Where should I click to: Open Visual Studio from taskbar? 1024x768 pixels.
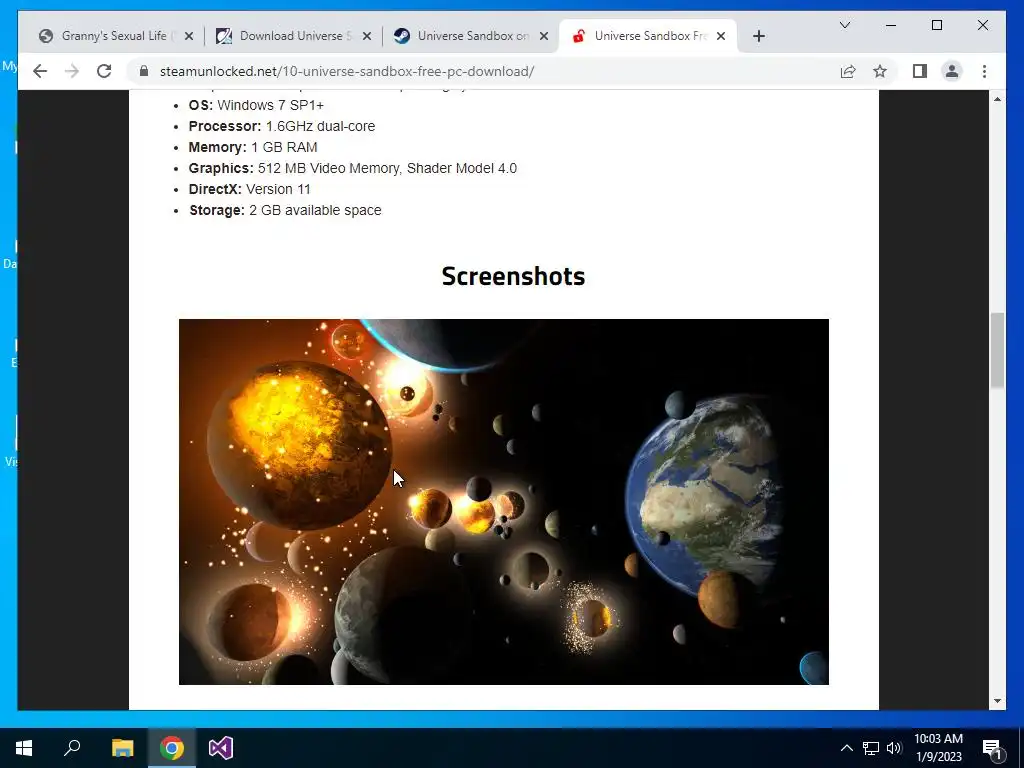(221, 748)
